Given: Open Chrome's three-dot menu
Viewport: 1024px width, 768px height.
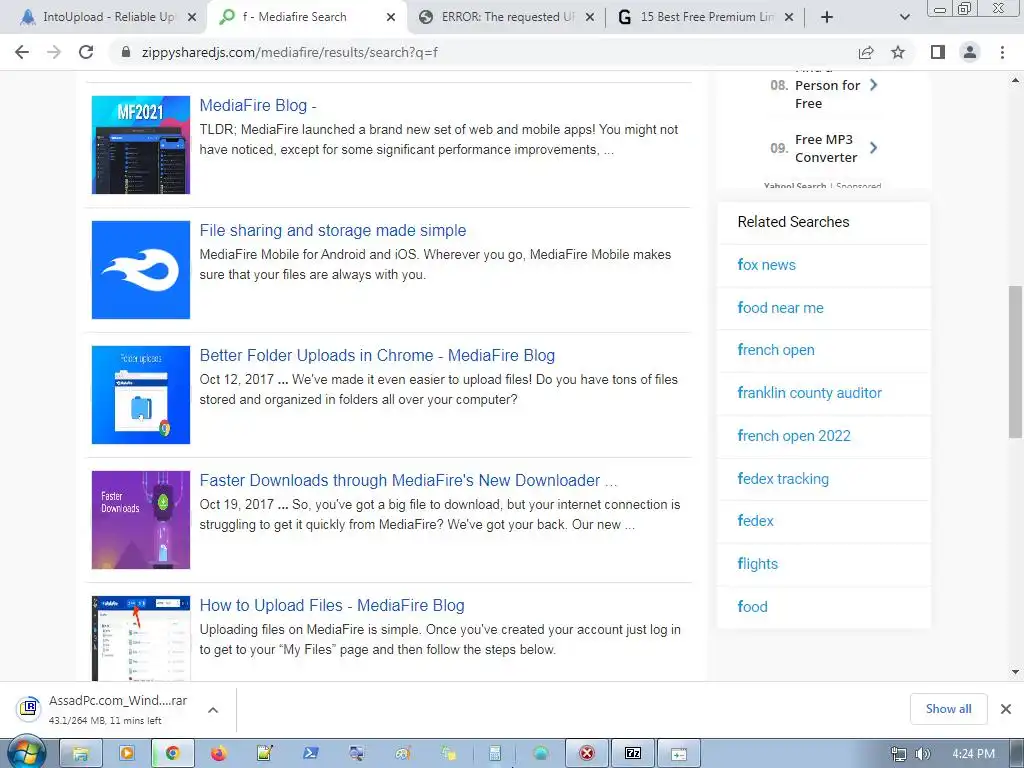Looking at the screenshot, I should click(x=1002, y=52).
